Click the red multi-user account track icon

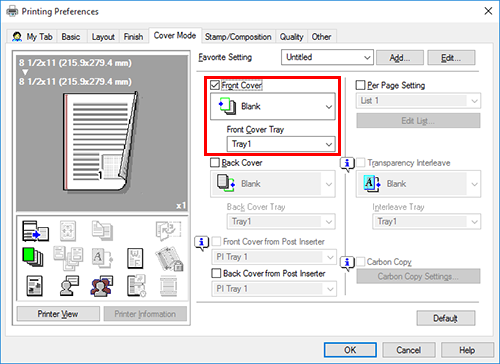[102, 286]
